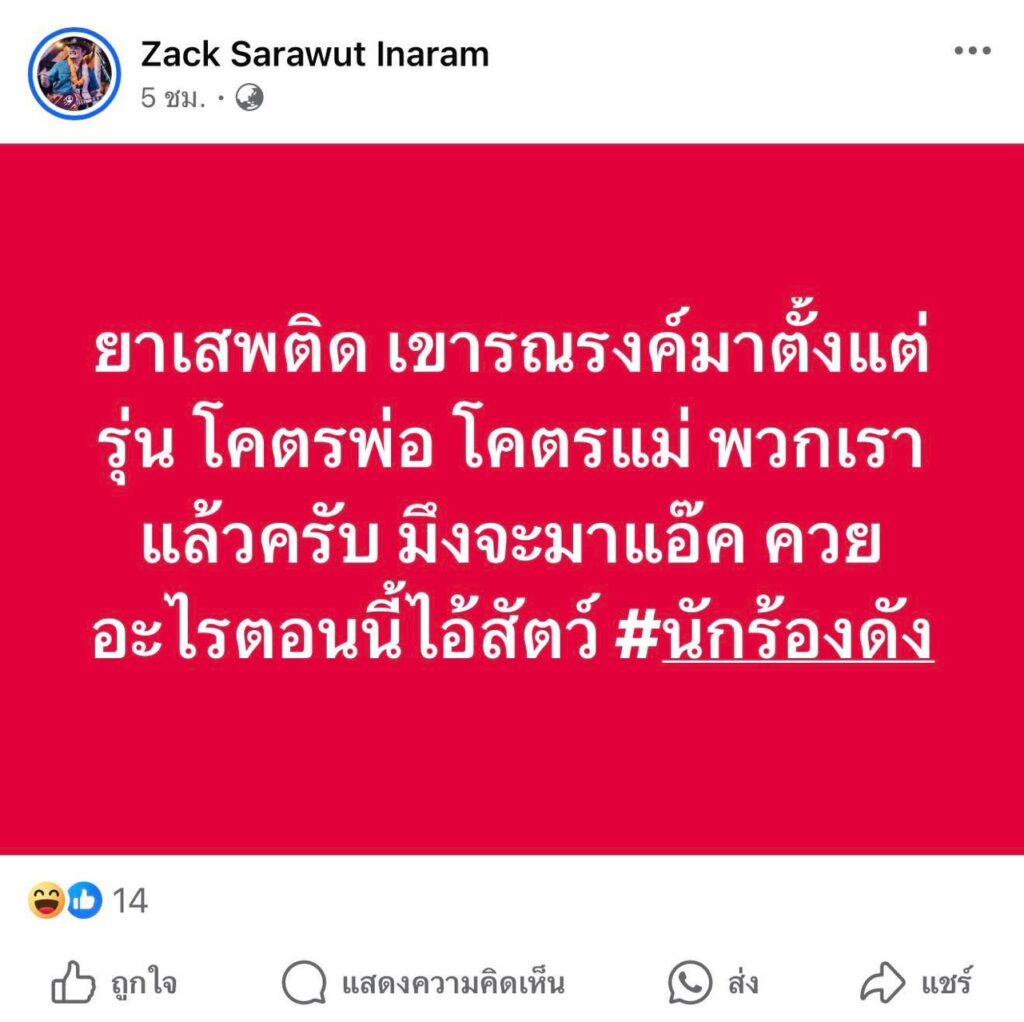Viewport: 1024px width, 1022px height.
Task: Click the blue Like reaction icon
Action: click(x=85, y=900)
